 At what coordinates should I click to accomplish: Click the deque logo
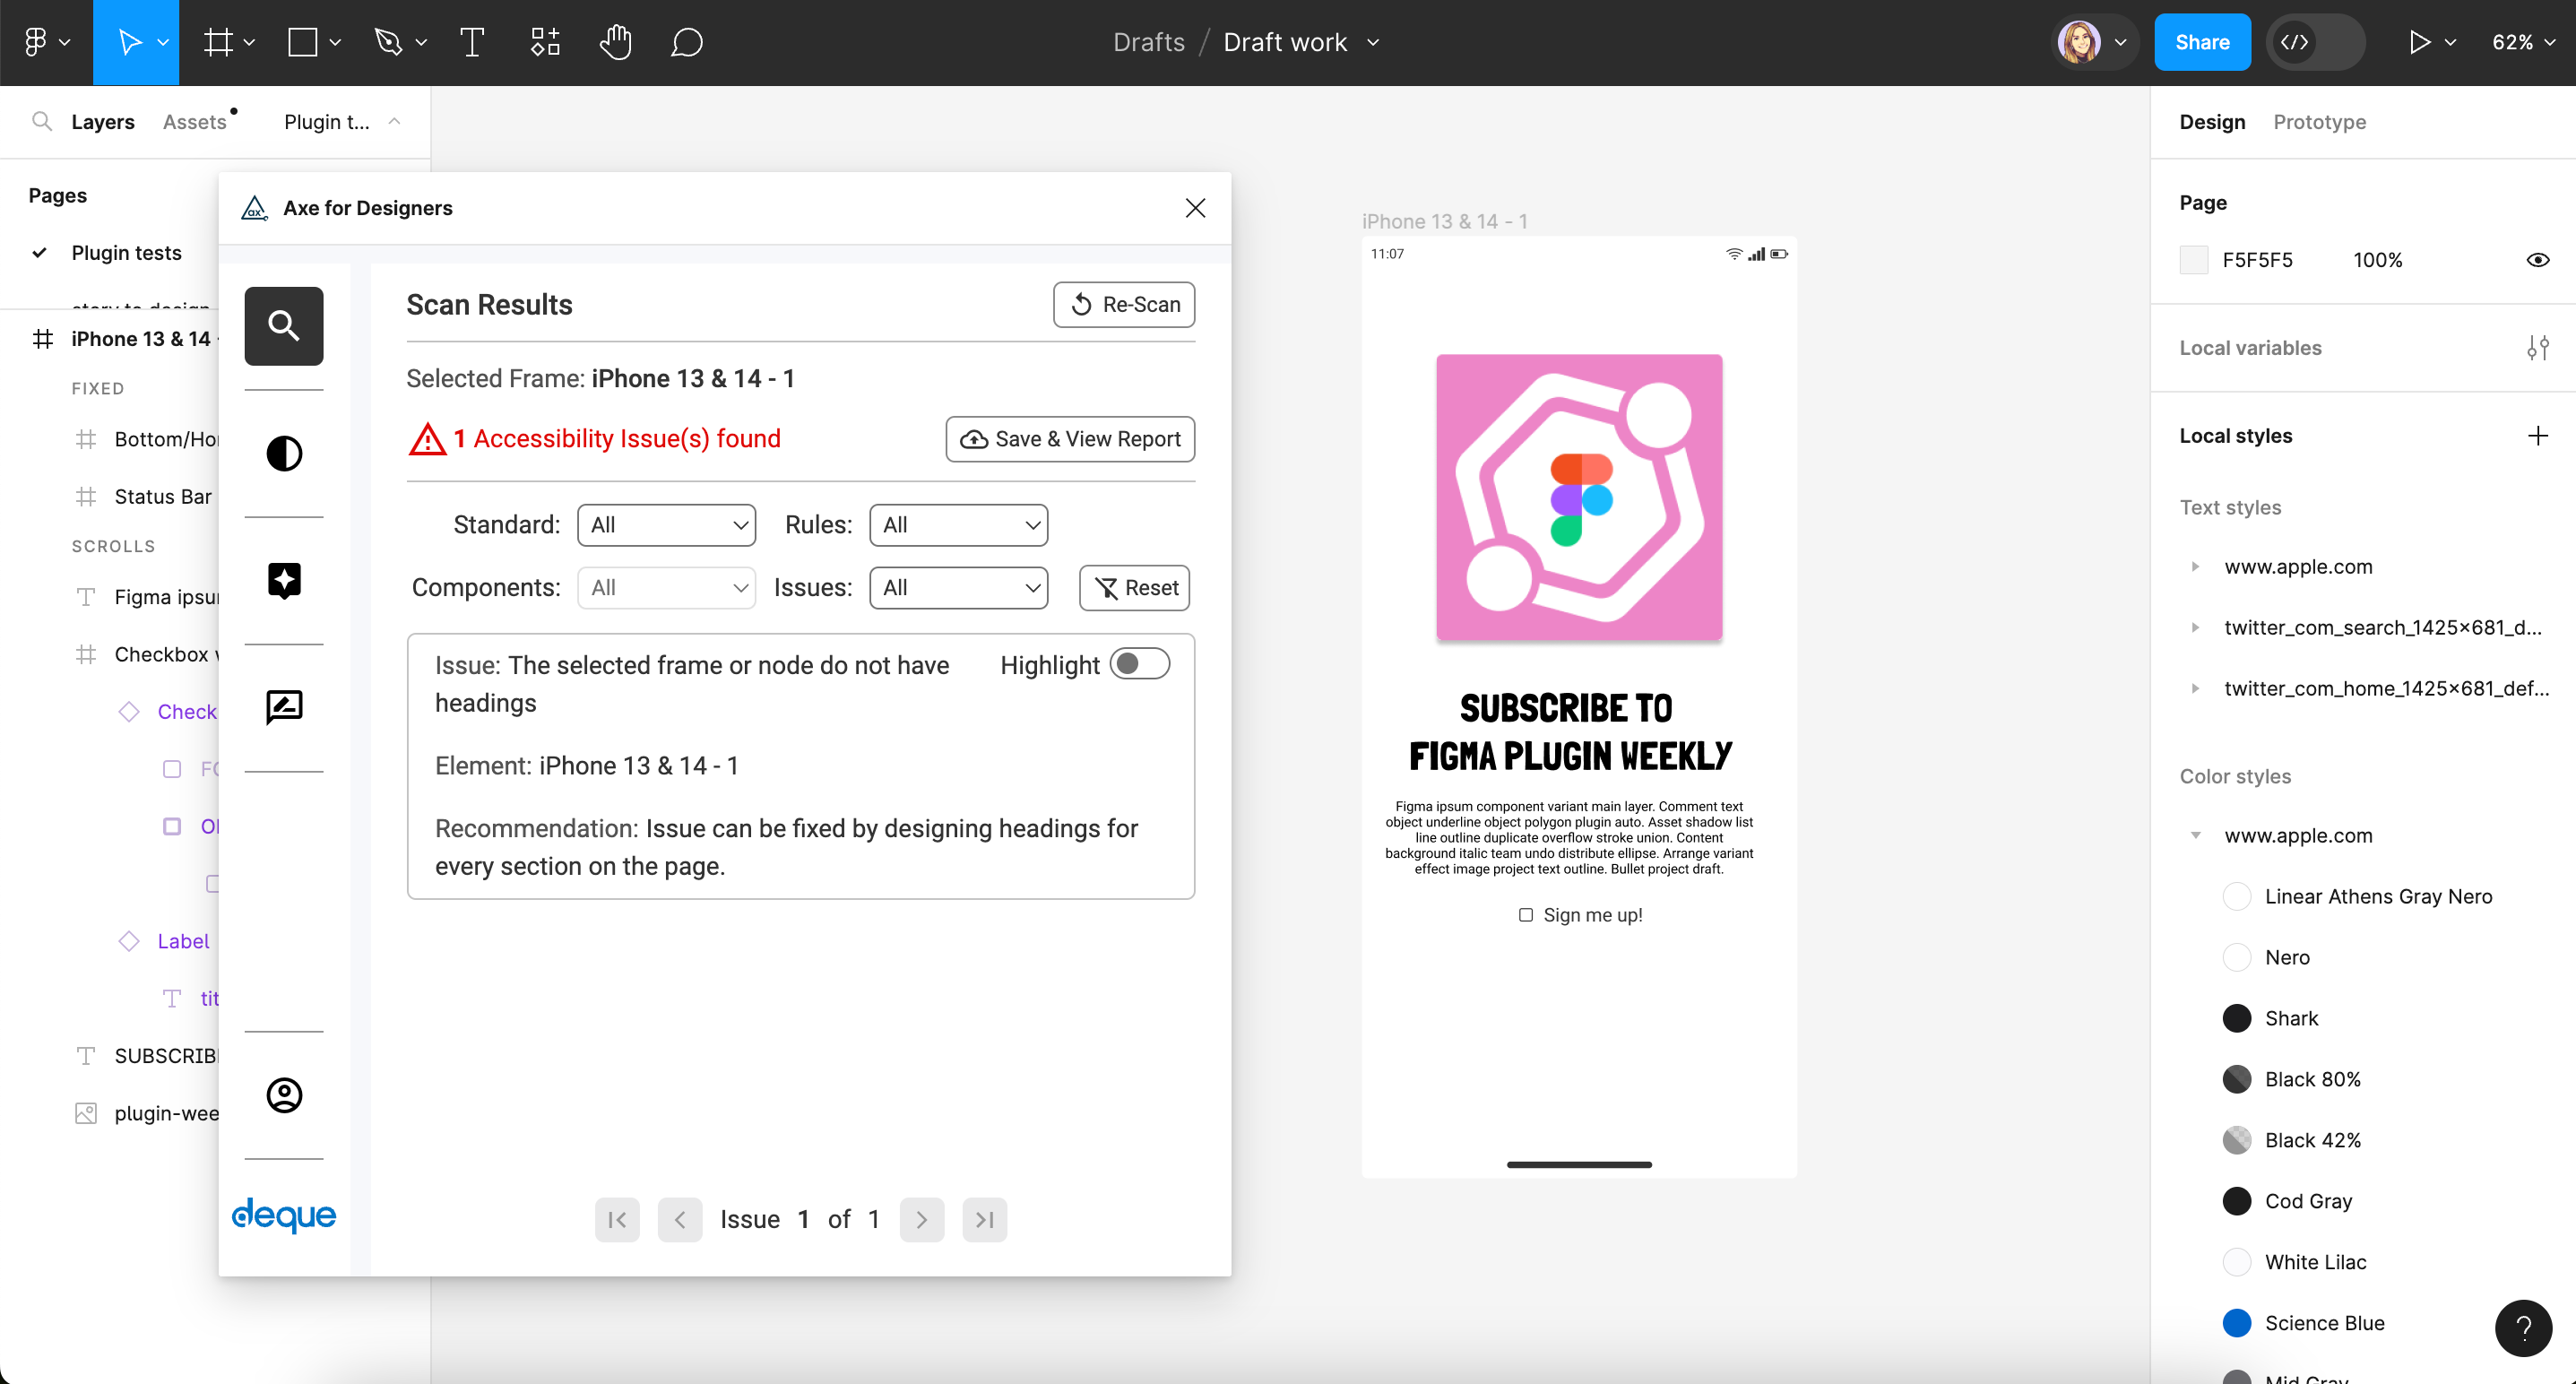pos(284,1215)
